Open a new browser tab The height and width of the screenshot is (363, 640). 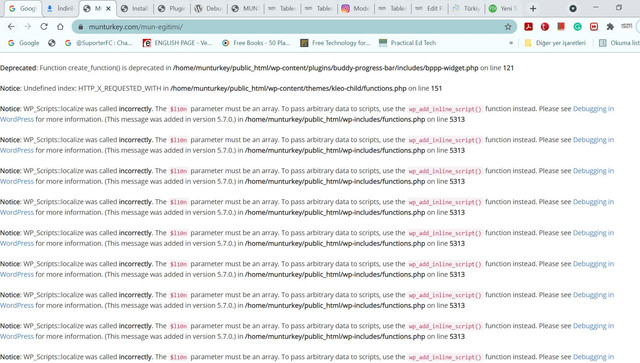(533, 8)
